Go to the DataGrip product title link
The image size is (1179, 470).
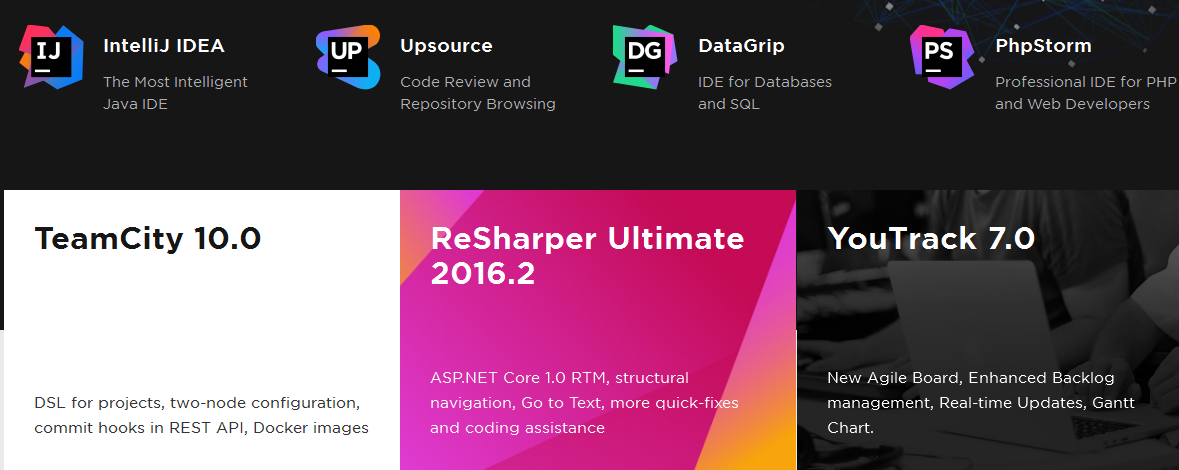741,46
